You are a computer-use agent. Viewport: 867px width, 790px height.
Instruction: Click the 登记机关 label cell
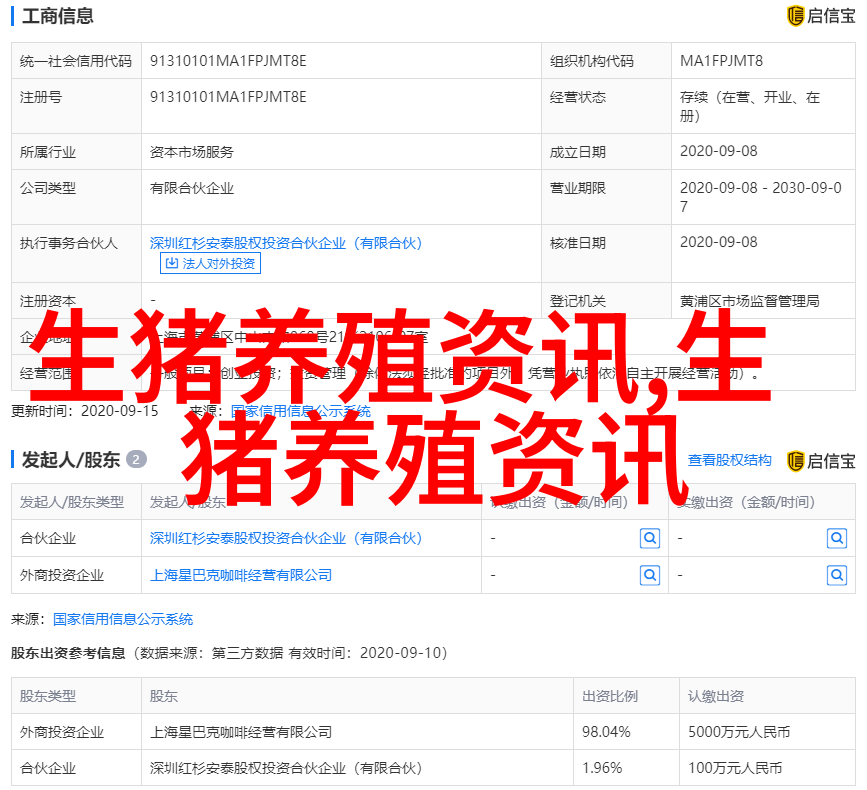click(607, 301)
